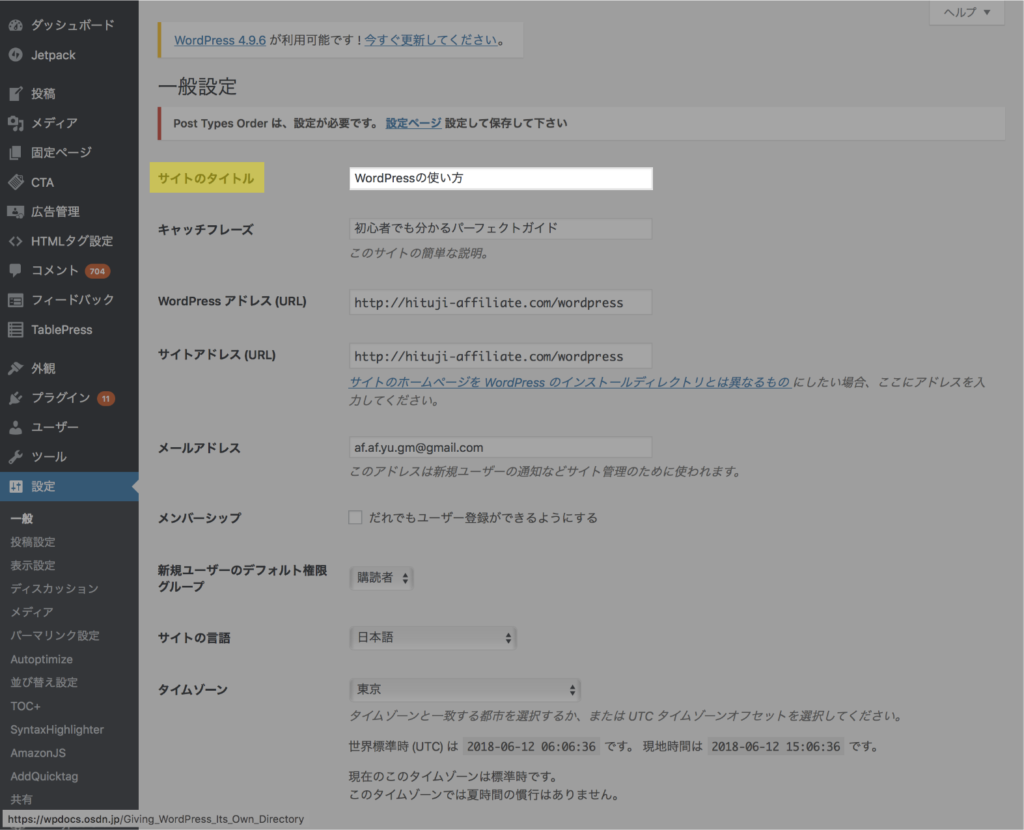Image resolution: width=1024 pixels, height=830 pixels.
Task: Click the TablePress table icon
Action: [16, 330]
